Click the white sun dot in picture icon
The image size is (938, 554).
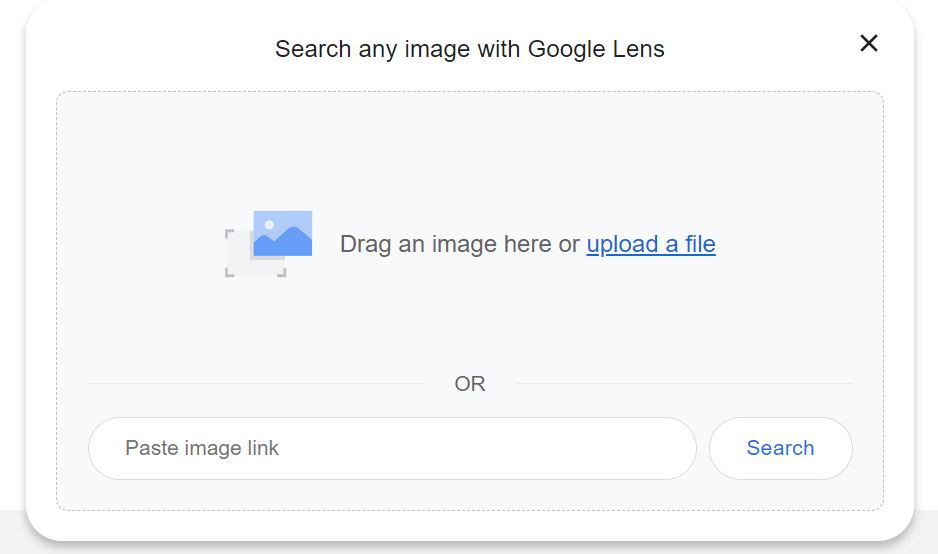(x=269, y=224)
